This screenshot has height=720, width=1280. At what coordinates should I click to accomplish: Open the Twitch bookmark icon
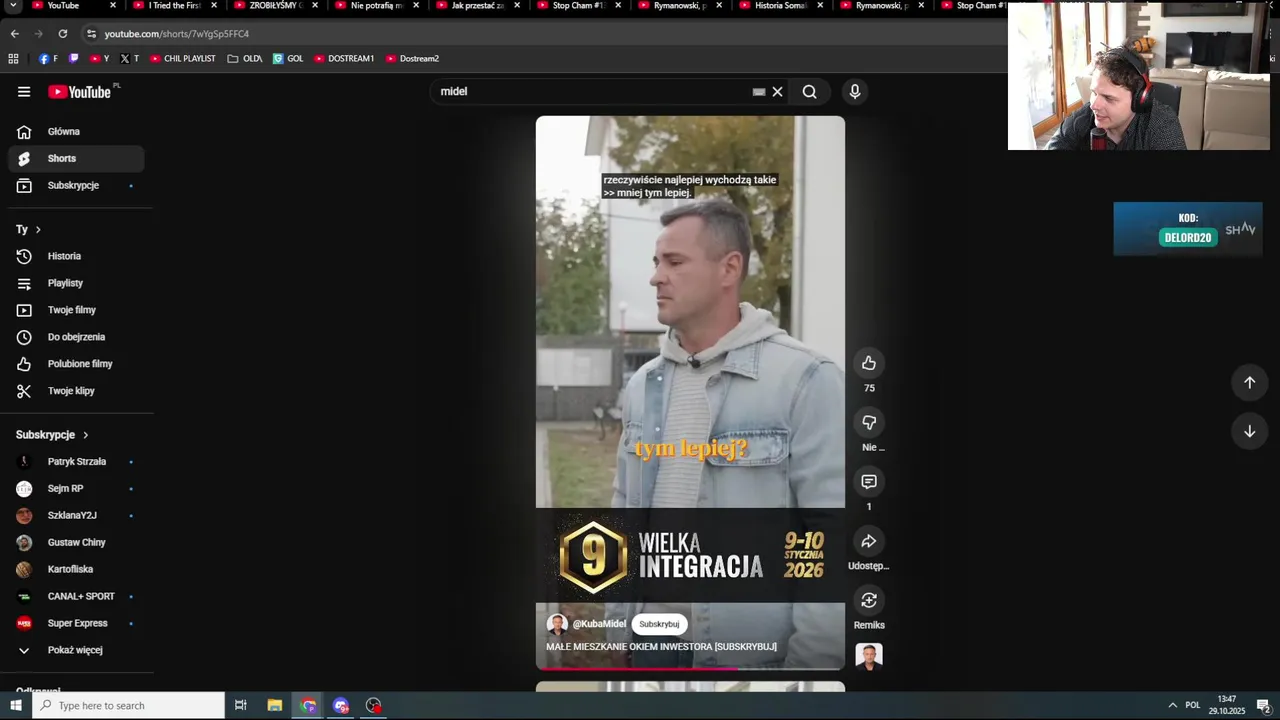(x=73, y=59)
